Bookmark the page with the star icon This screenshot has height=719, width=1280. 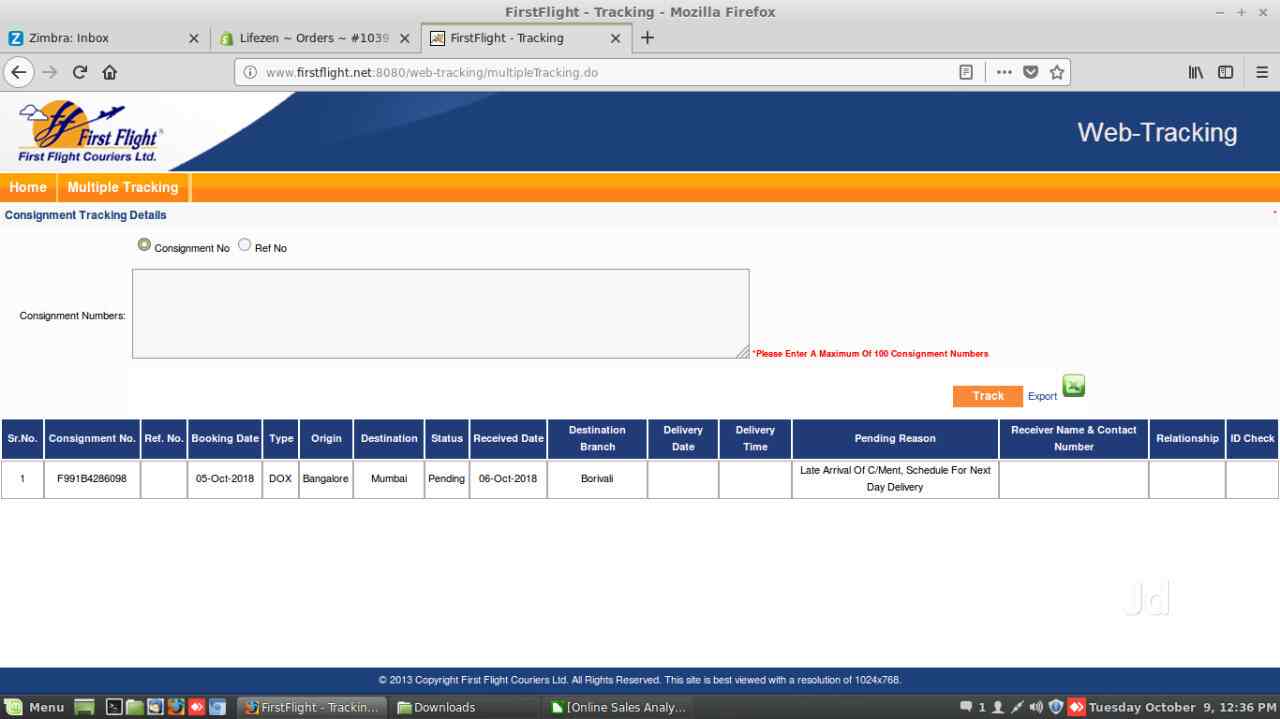point(1057,71)
